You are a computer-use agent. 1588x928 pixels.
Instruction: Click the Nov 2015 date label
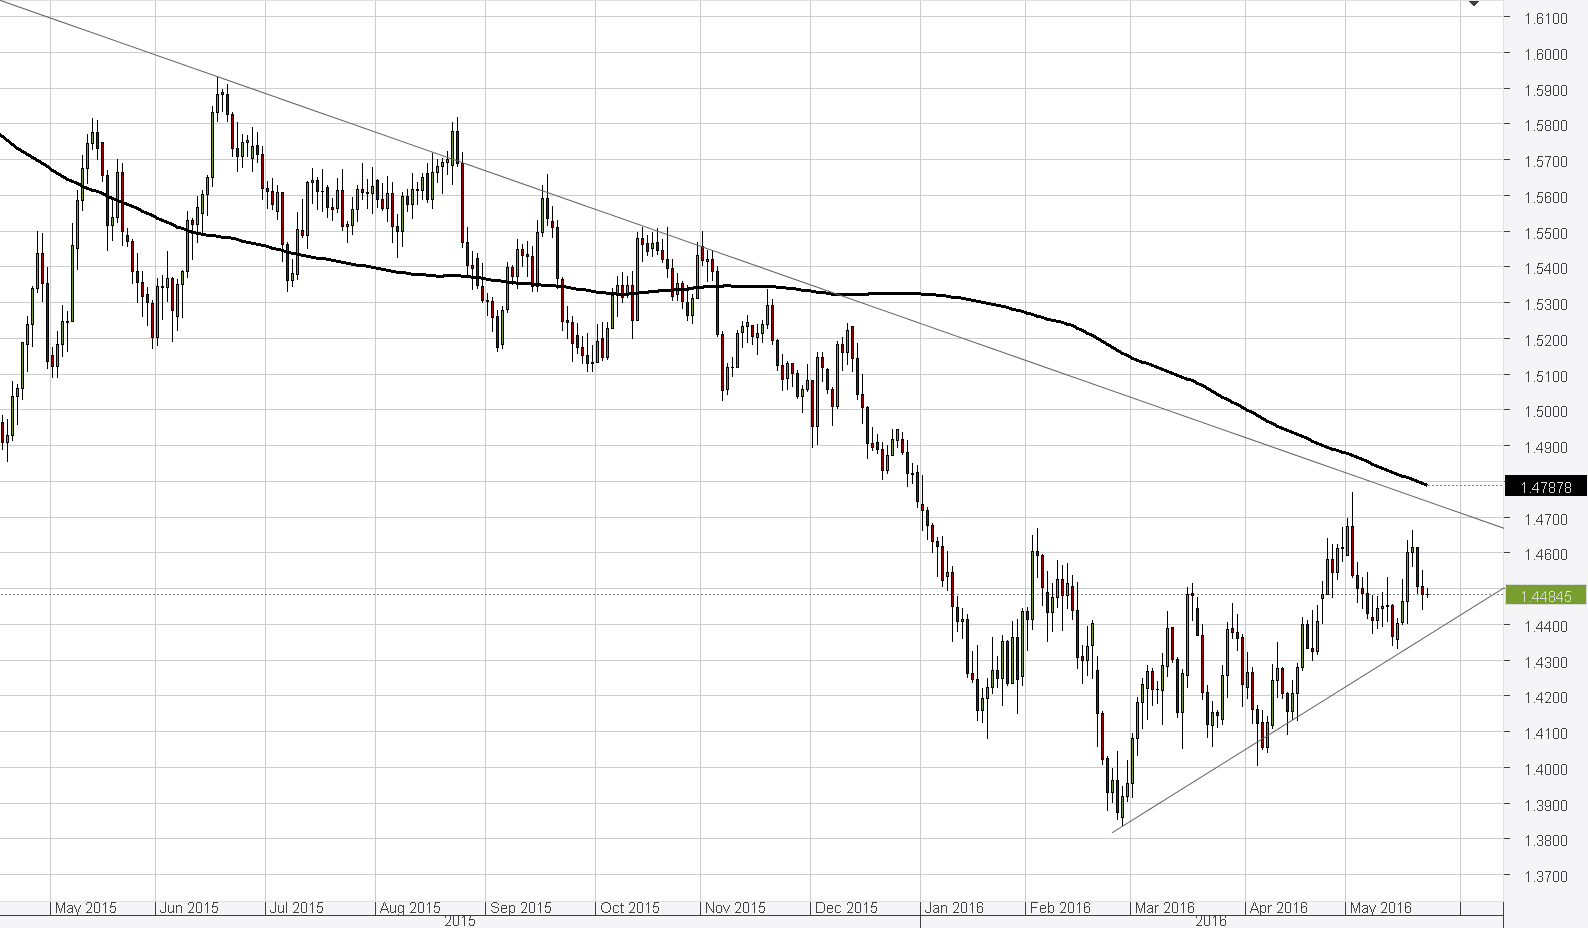[735, 908]
